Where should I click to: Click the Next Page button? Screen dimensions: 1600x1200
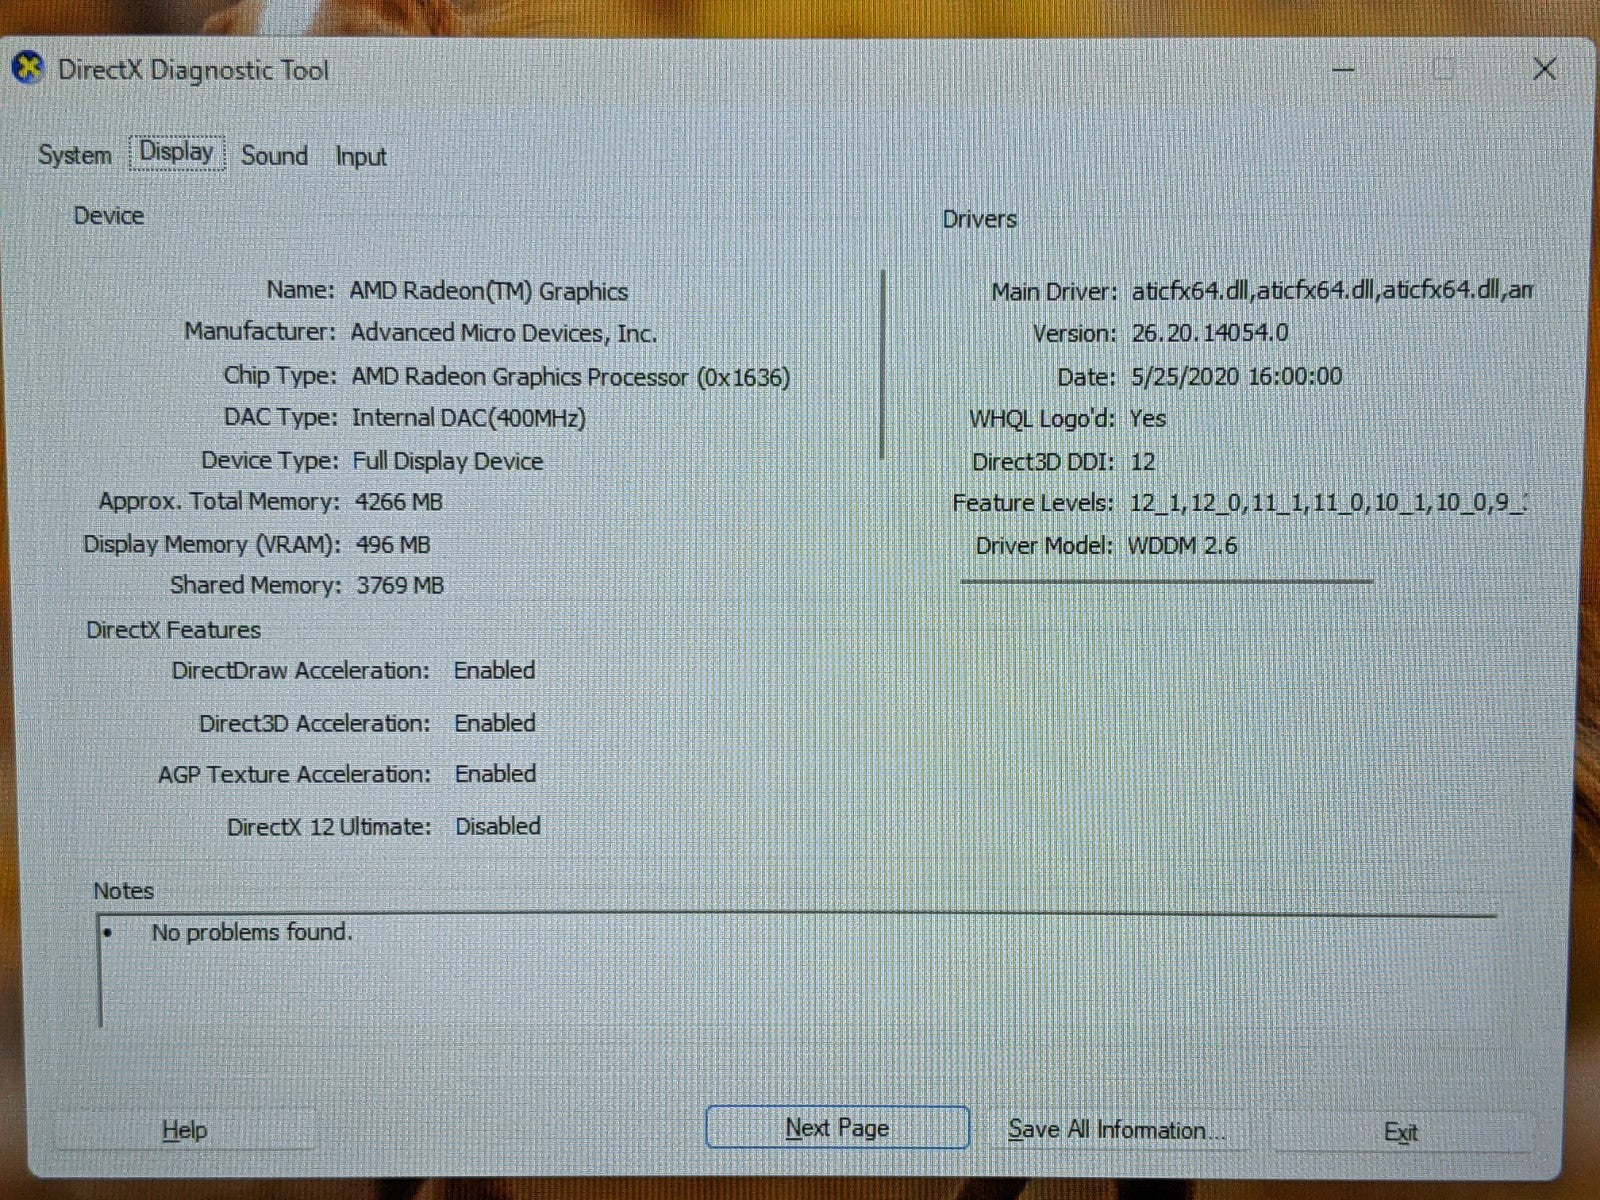click(837, 1128)
